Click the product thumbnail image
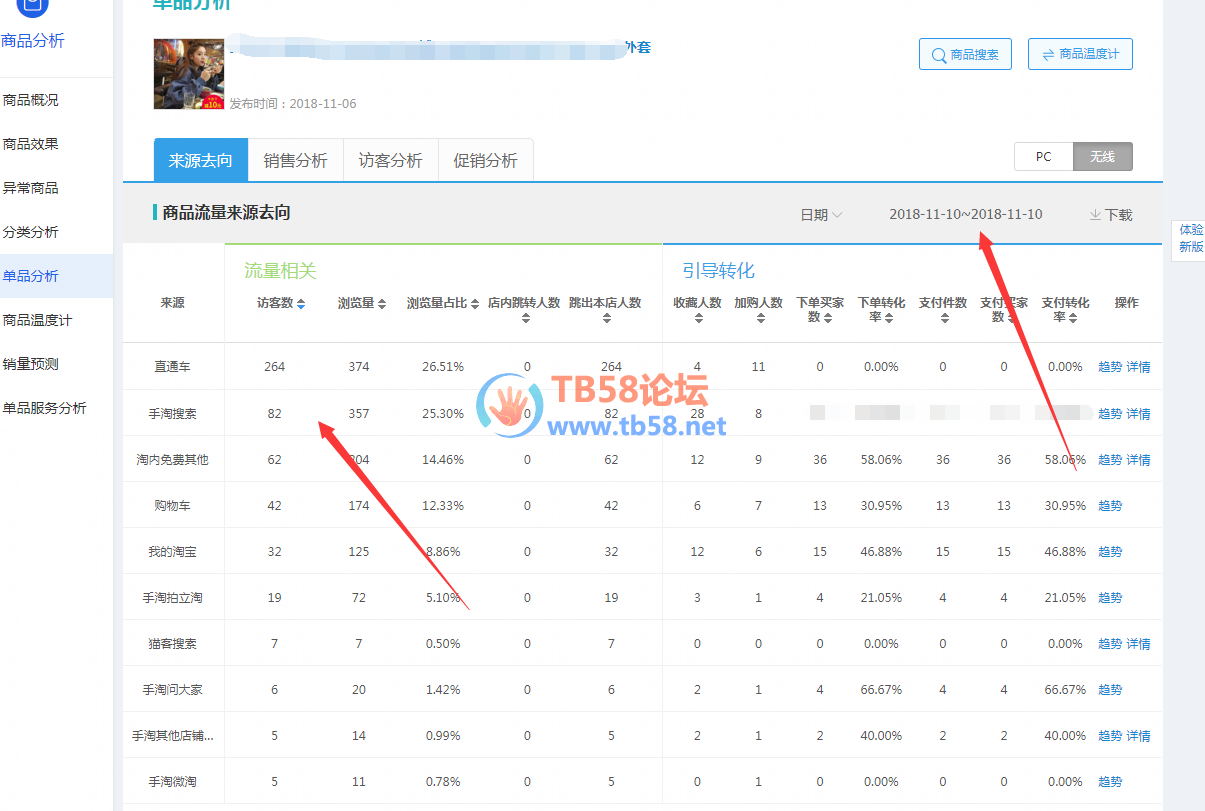The image size is (1205, 811). (189, 74)
